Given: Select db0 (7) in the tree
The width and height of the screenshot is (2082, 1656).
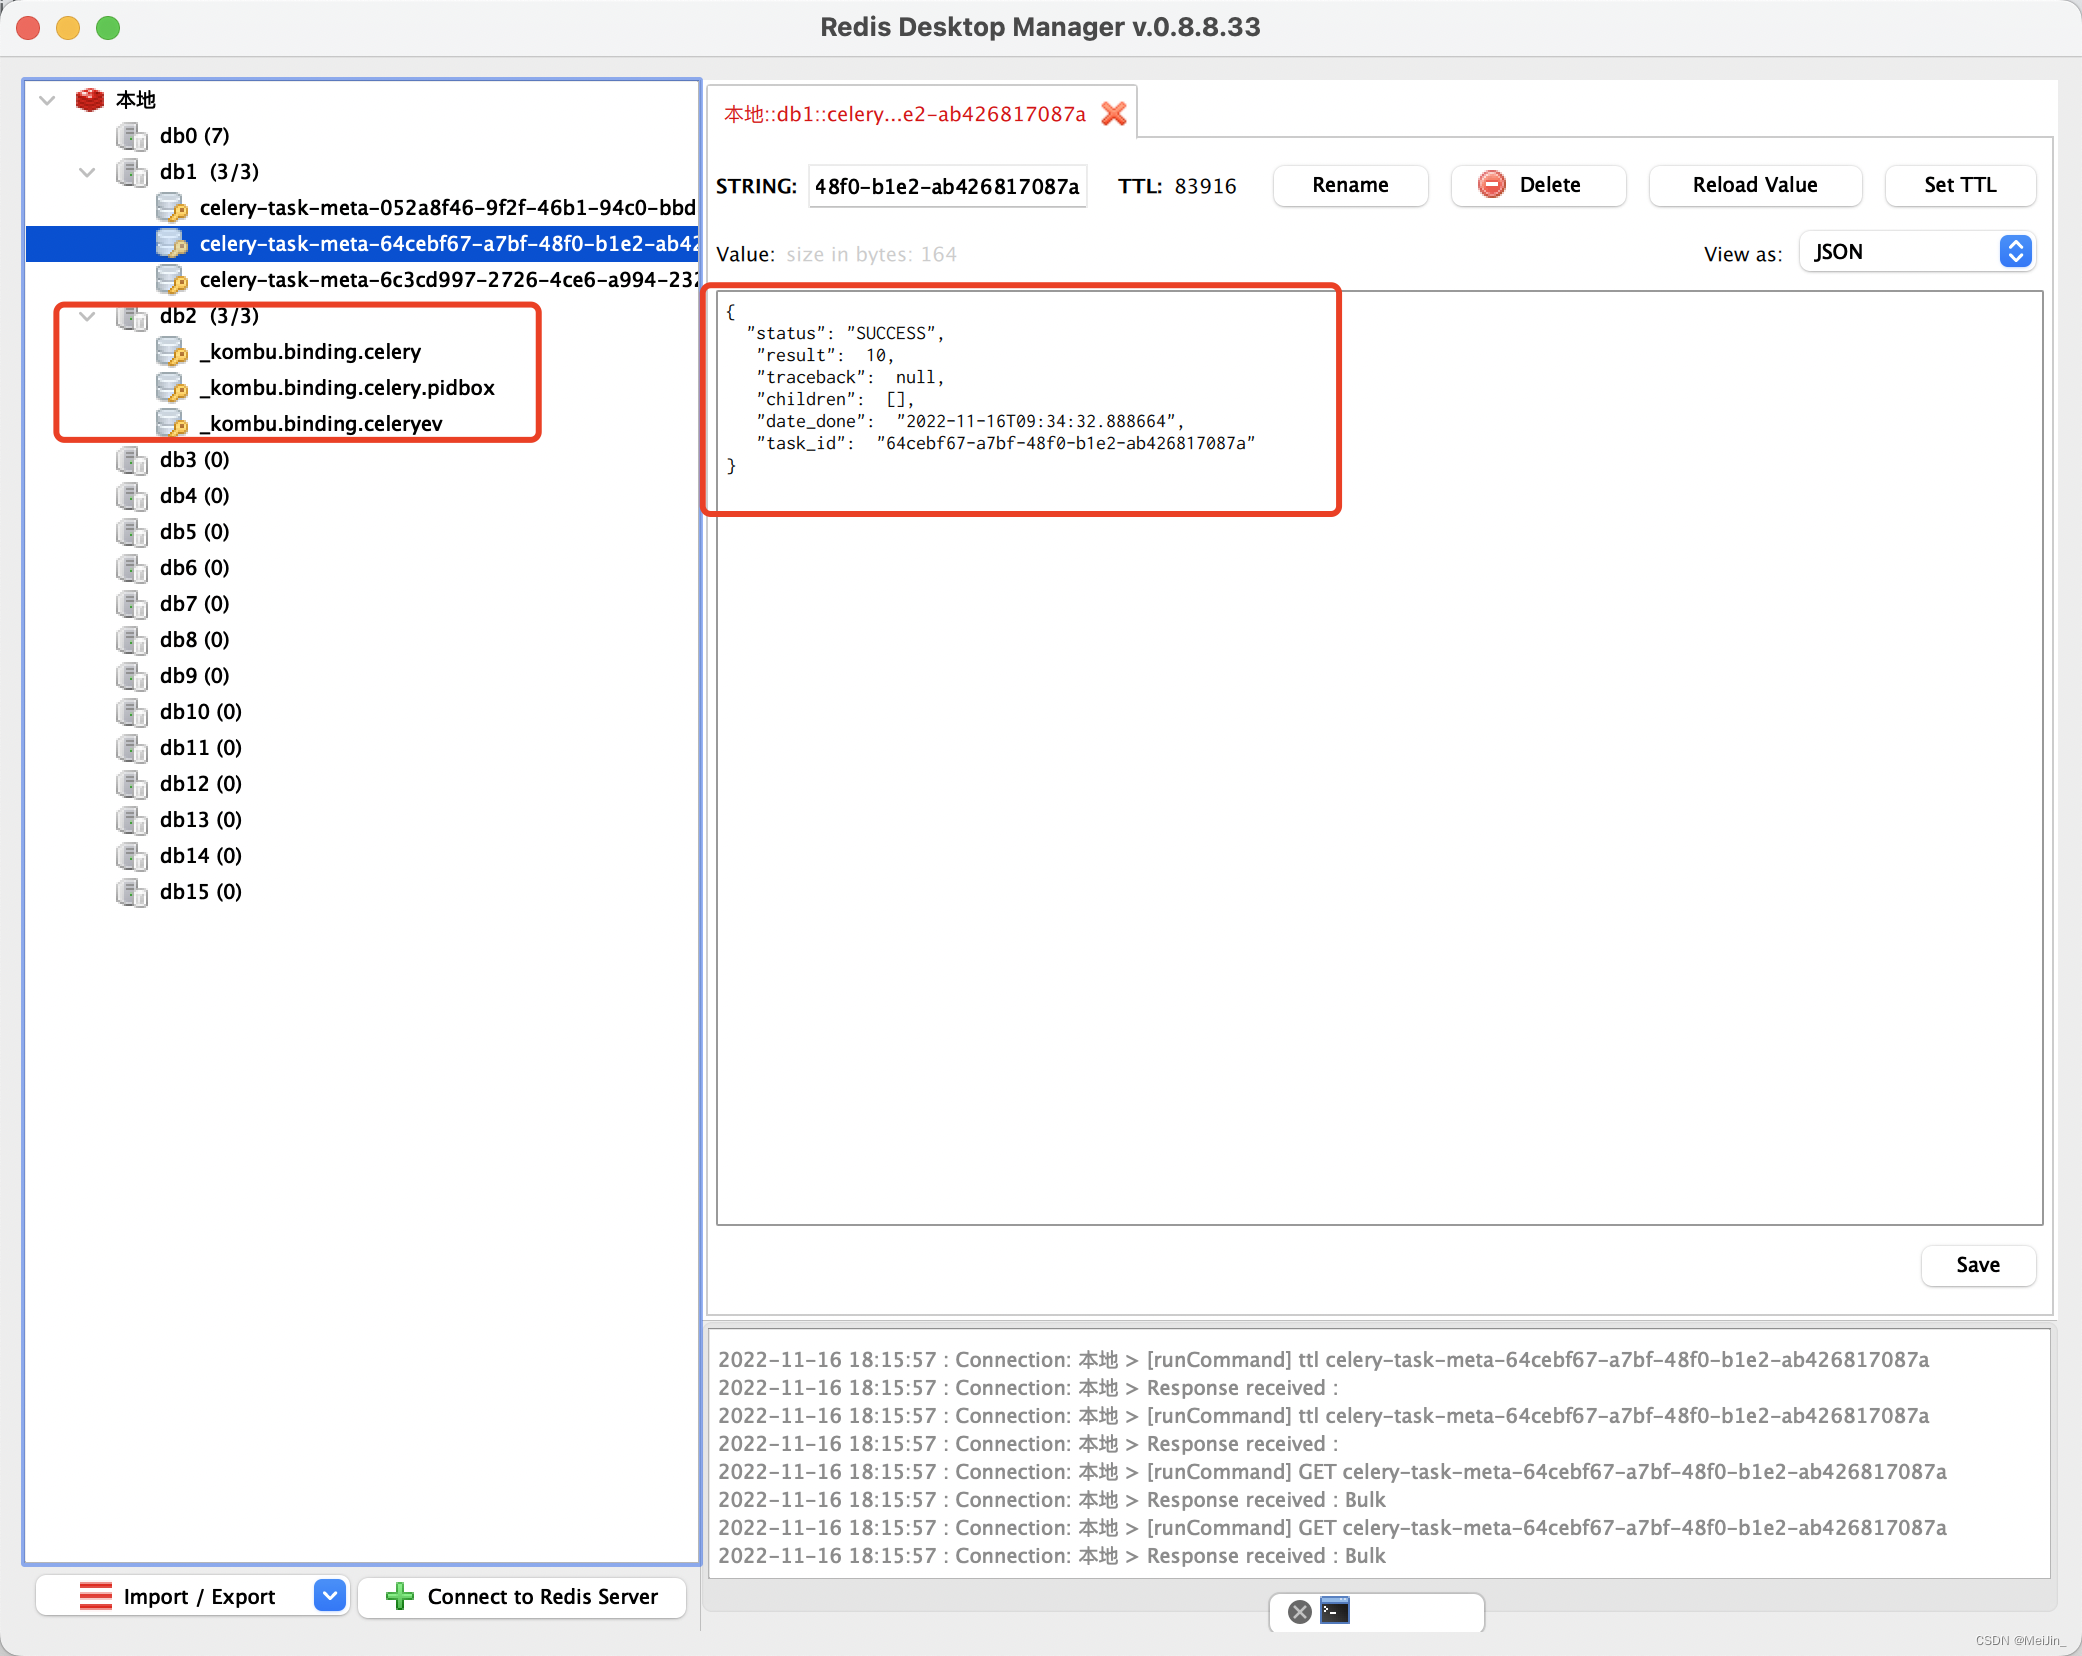Looking at the screenshot, I should (x=194, y=135).
